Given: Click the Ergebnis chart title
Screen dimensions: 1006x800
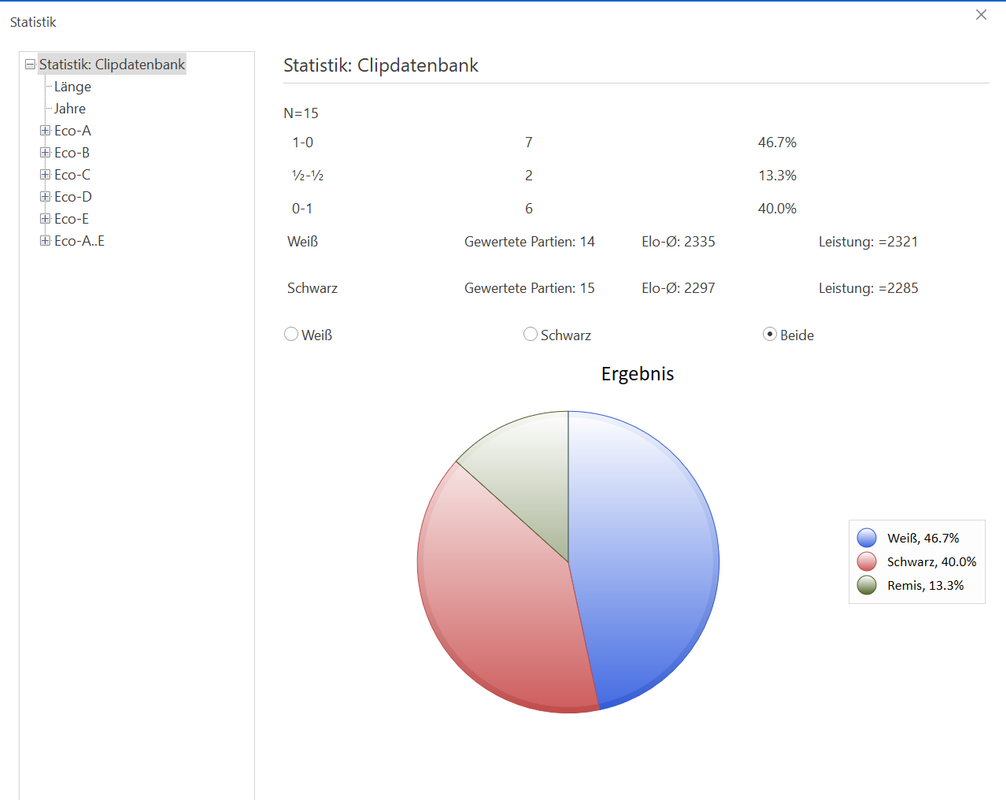Looking at the screenshot, I should (637, 374).
